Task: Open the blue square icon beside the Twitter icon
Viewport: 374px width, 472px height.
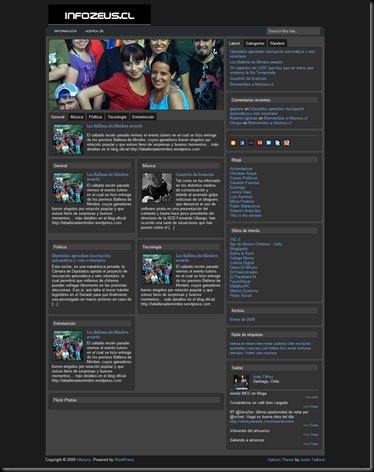Action: click(x=269, y=143)
